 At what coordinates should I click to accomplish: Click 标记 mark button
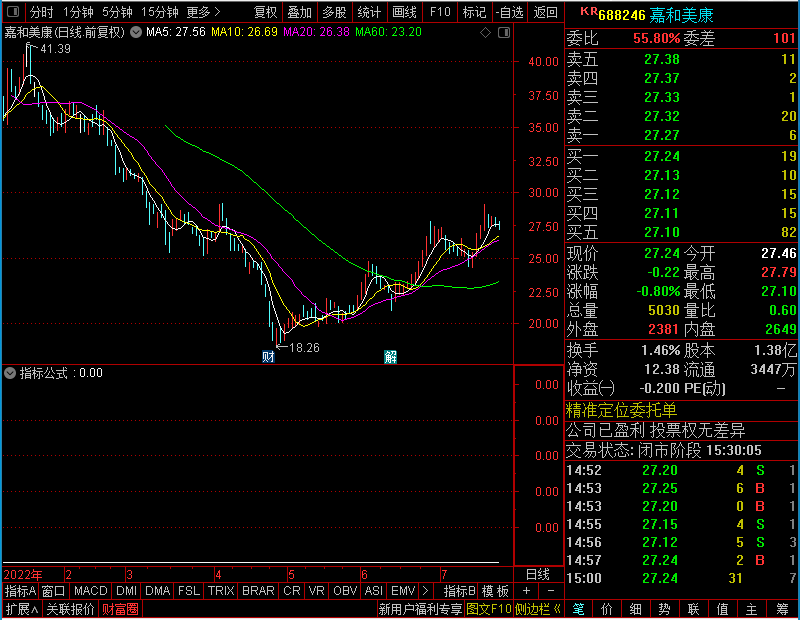474,12
